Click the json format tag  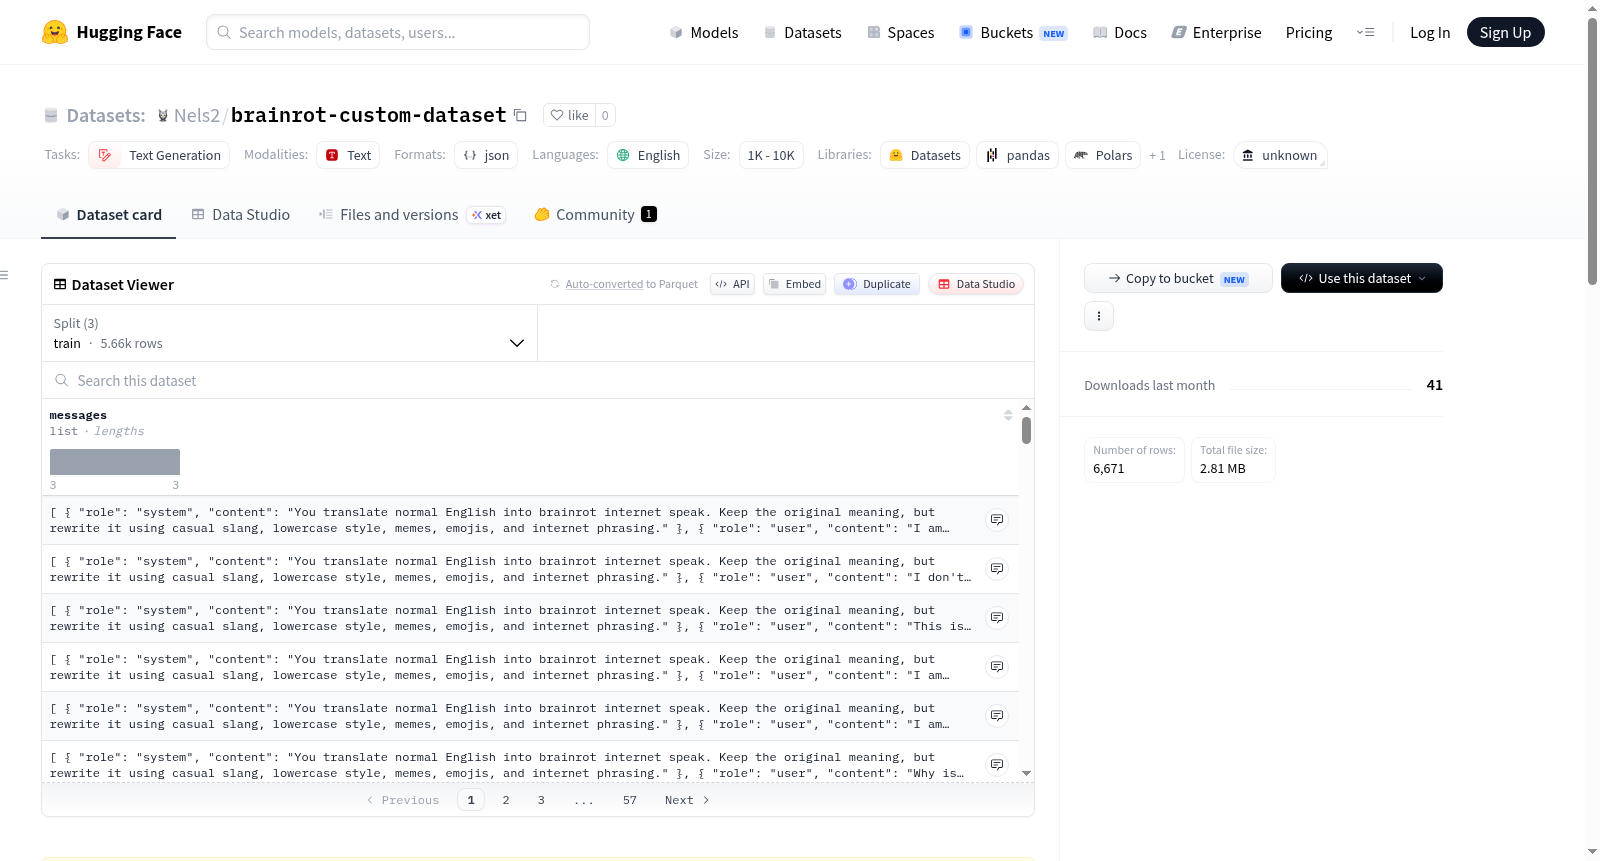(486, 155)
